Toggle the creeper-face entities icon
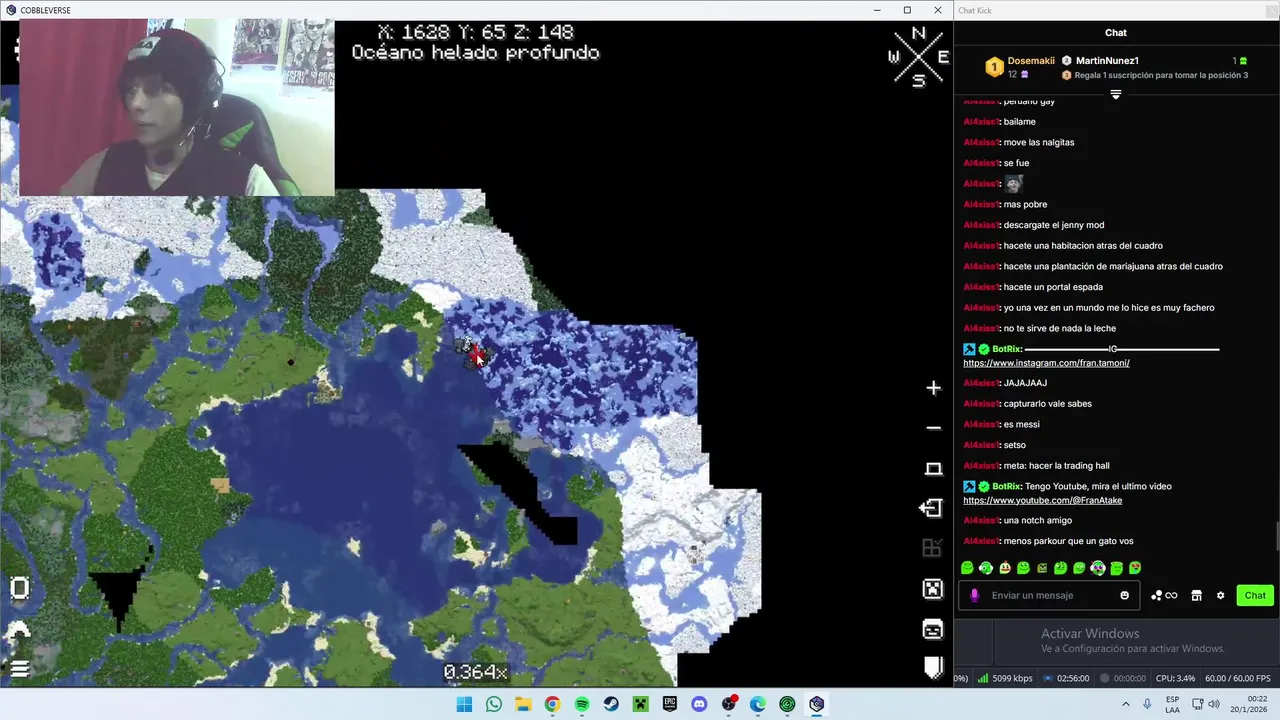Image resolution: width=1280 pixels, height=720 pixels. coord(932,589)
